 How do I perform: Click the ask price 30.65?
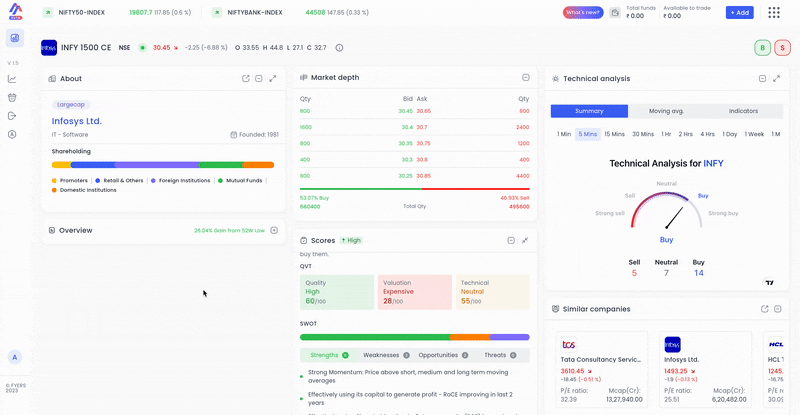pyautogui.click(x=423, y=111)
